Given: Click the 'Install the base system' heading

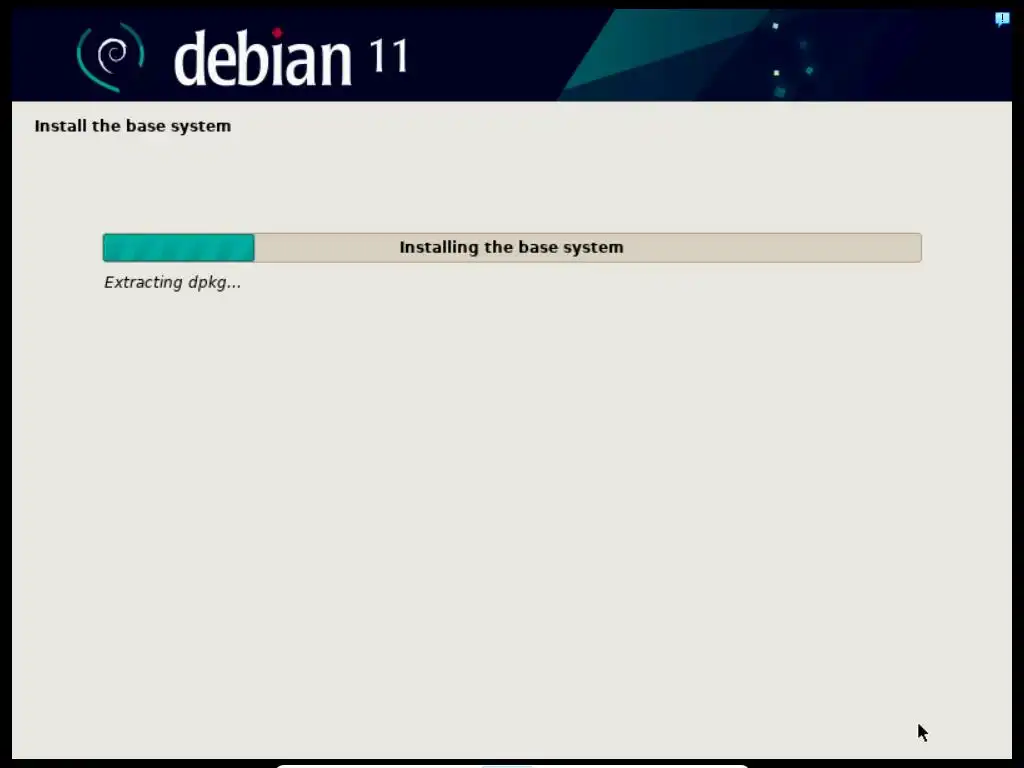Looking at the screenshot, I should (x=133, y=126).
